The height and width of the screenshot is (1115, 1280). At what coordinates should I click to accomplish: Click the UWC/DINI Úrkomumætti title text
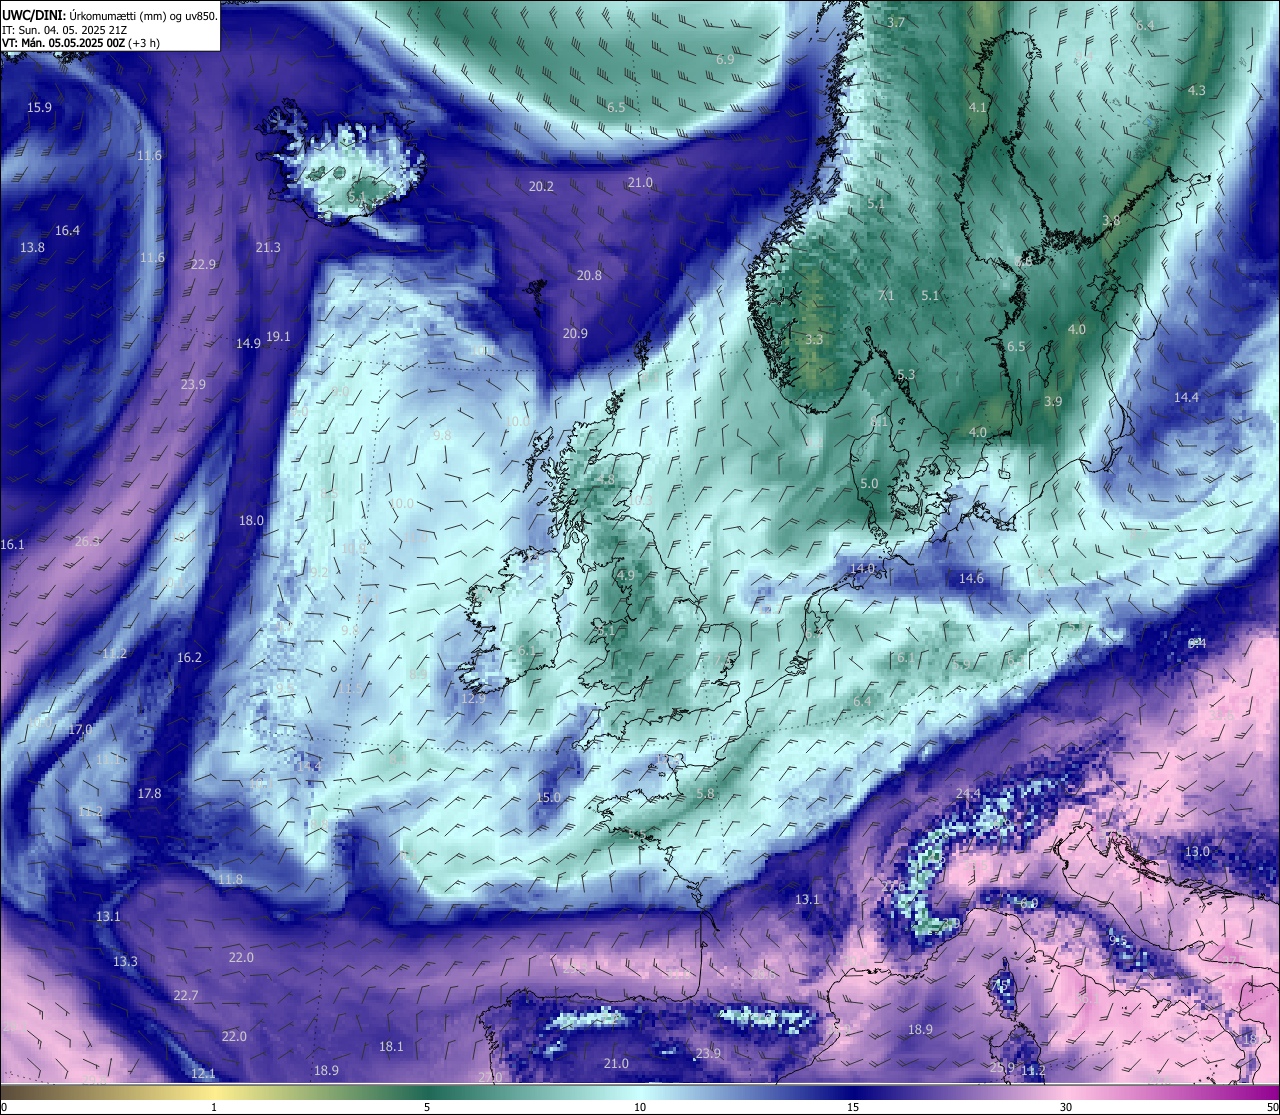point(110,15)
